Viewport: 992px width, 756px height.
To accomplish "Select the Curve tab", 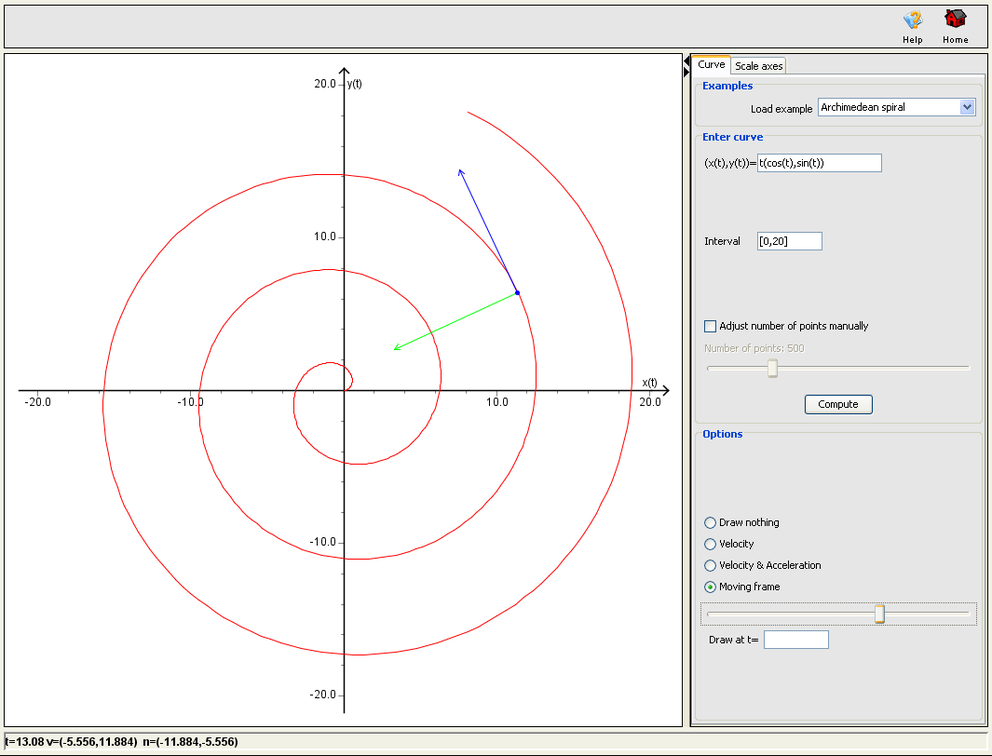I will pos(711,63).
